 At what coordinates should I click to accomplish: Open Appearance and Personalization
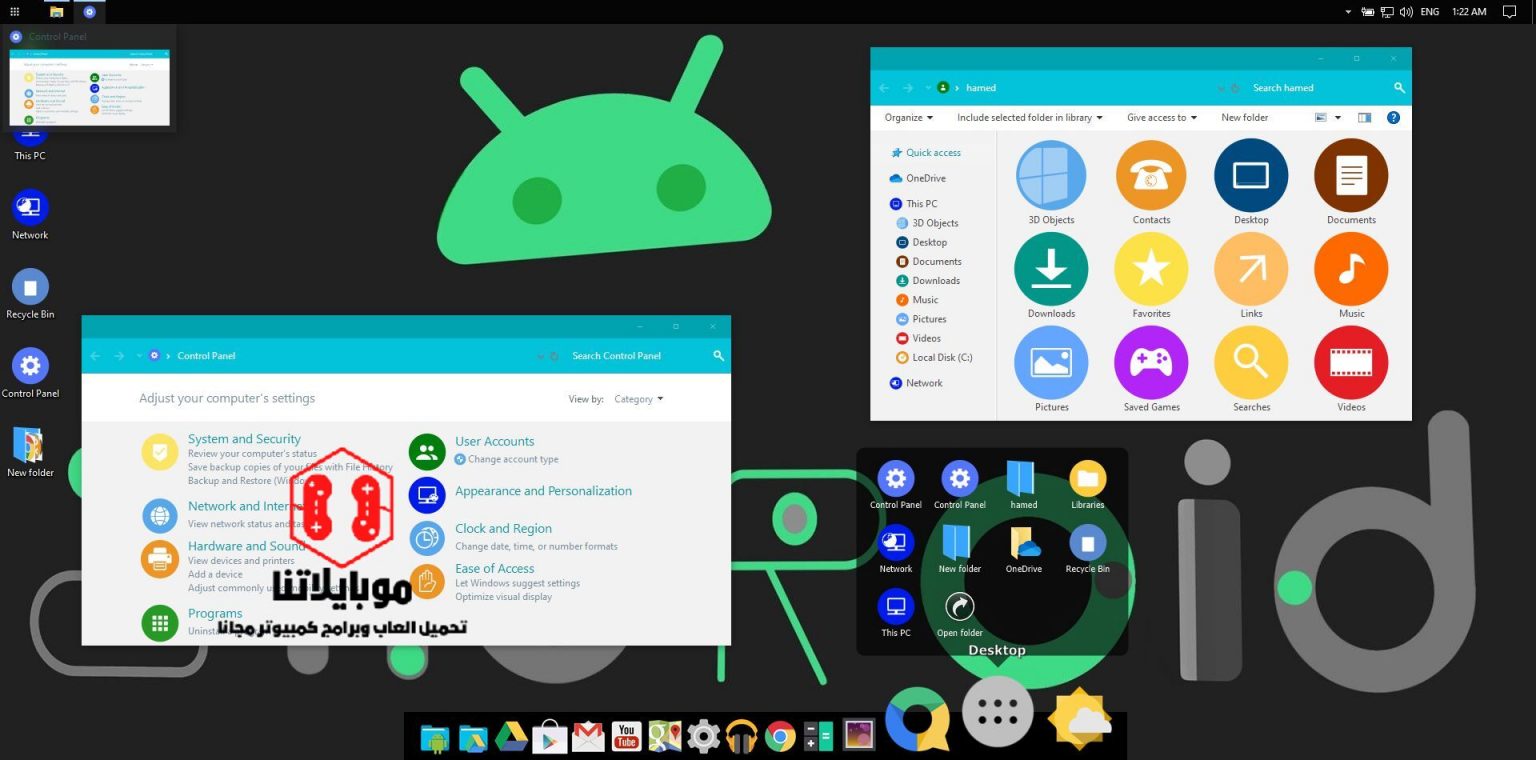click(x=543, y=491)
